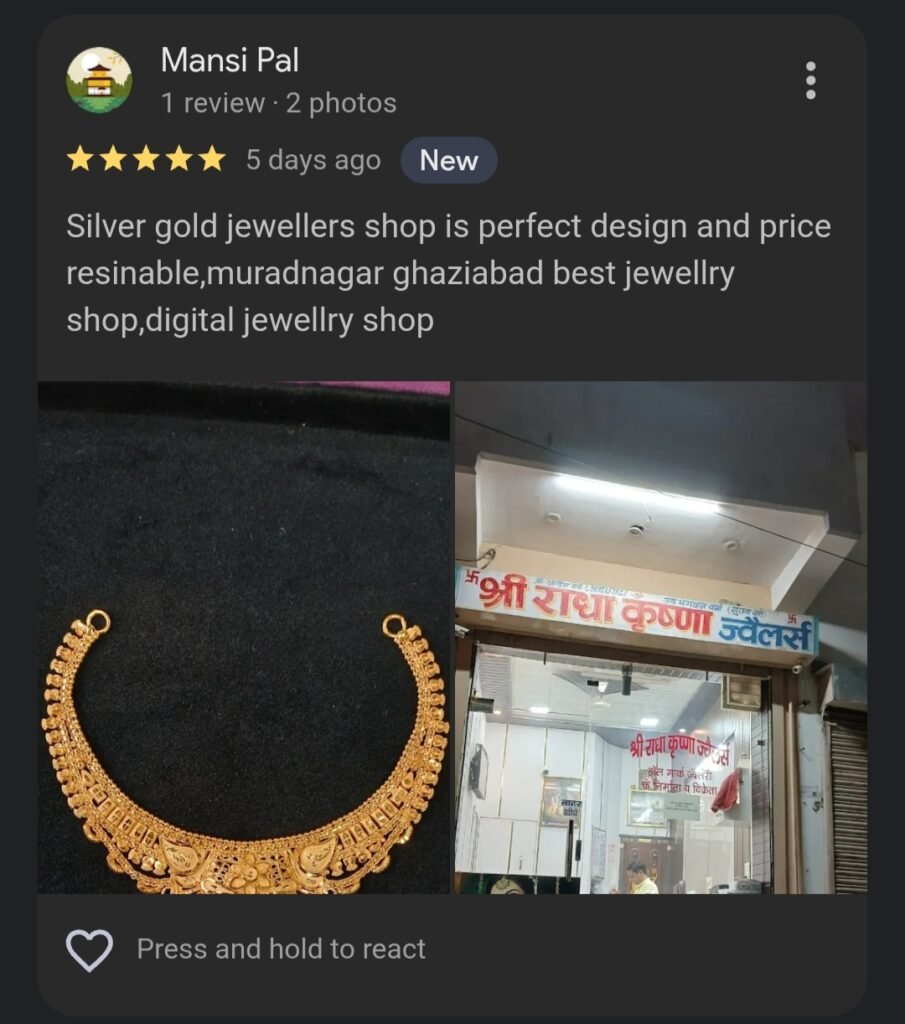Viewport: 905px width, 1024px height.
Task: Open the jewellers shop front photo
Action: [x=661, y=637]
